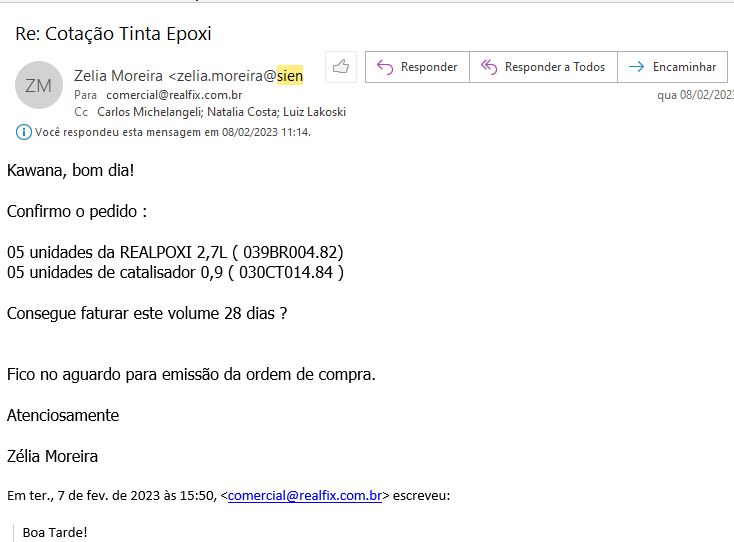Click the ZM sender avatar

pyautogui.click(x=38, y=85)
